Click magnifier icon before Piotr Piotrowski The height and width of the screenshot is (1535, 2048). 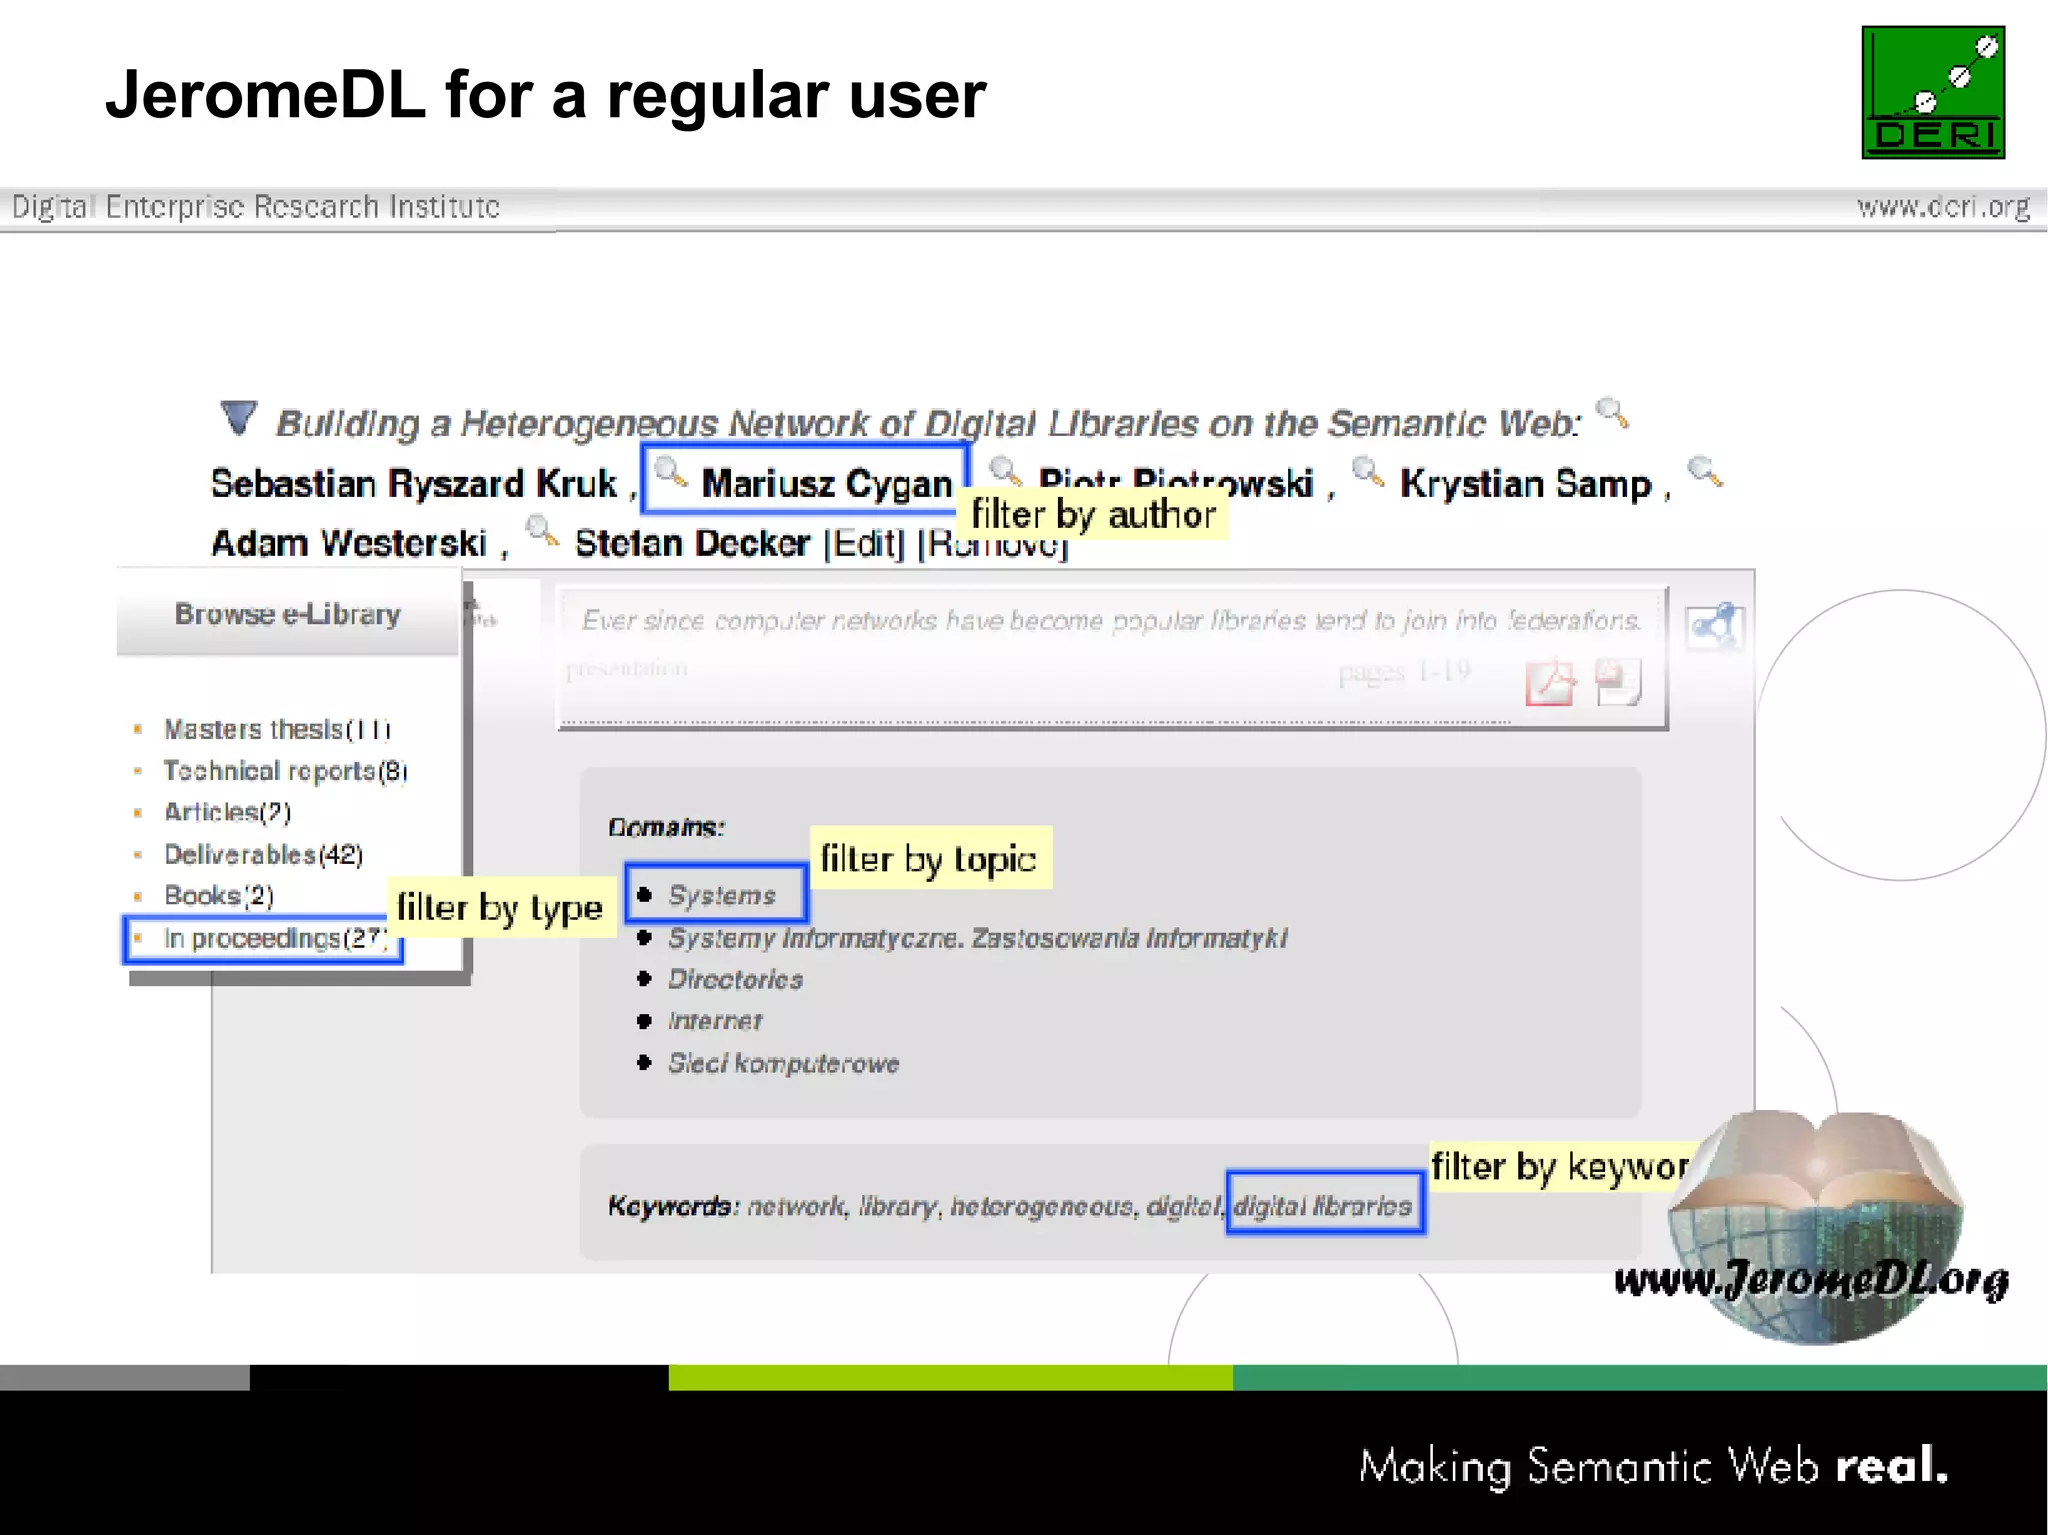coord(1004,471)
